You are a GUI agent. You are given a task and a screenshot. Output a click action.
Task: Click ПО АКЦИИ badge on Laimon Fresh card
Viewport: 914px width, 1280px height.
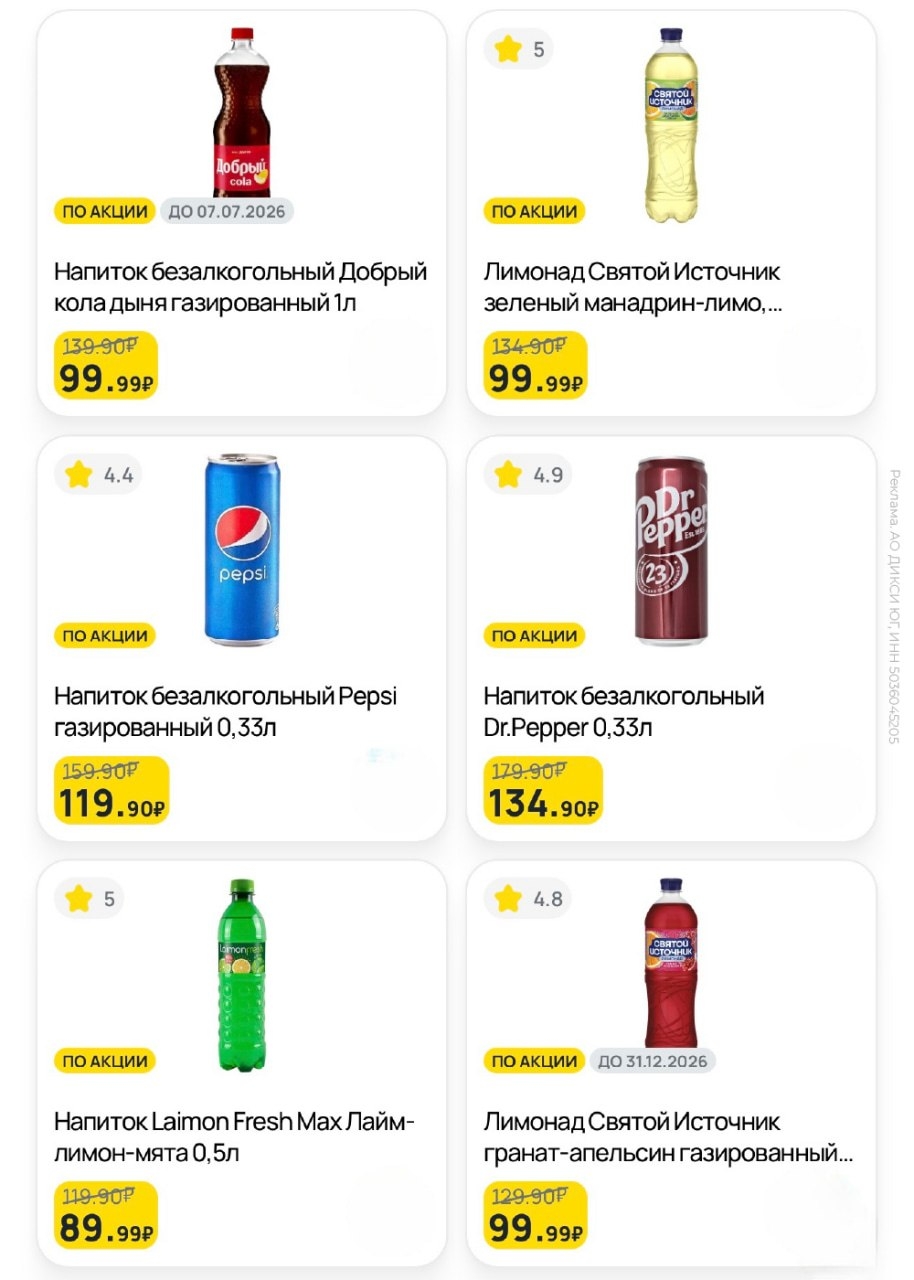coord(105,1061)
